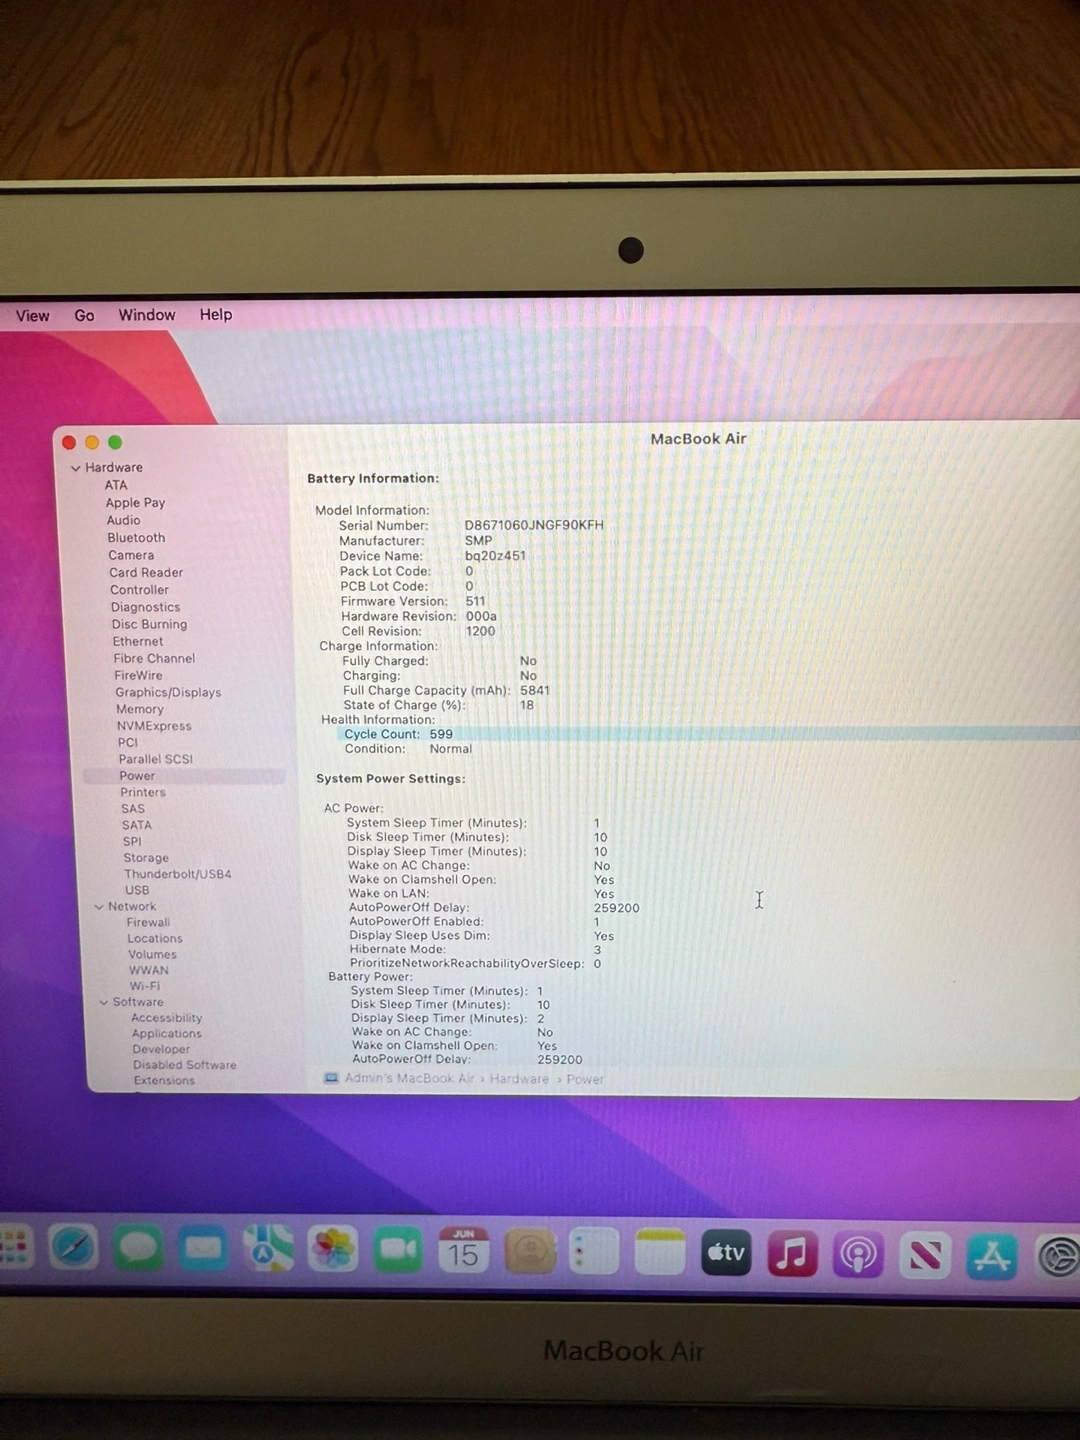Select ATA in sidebar
Screen dimensions: 1080x1440
point(116,485)
